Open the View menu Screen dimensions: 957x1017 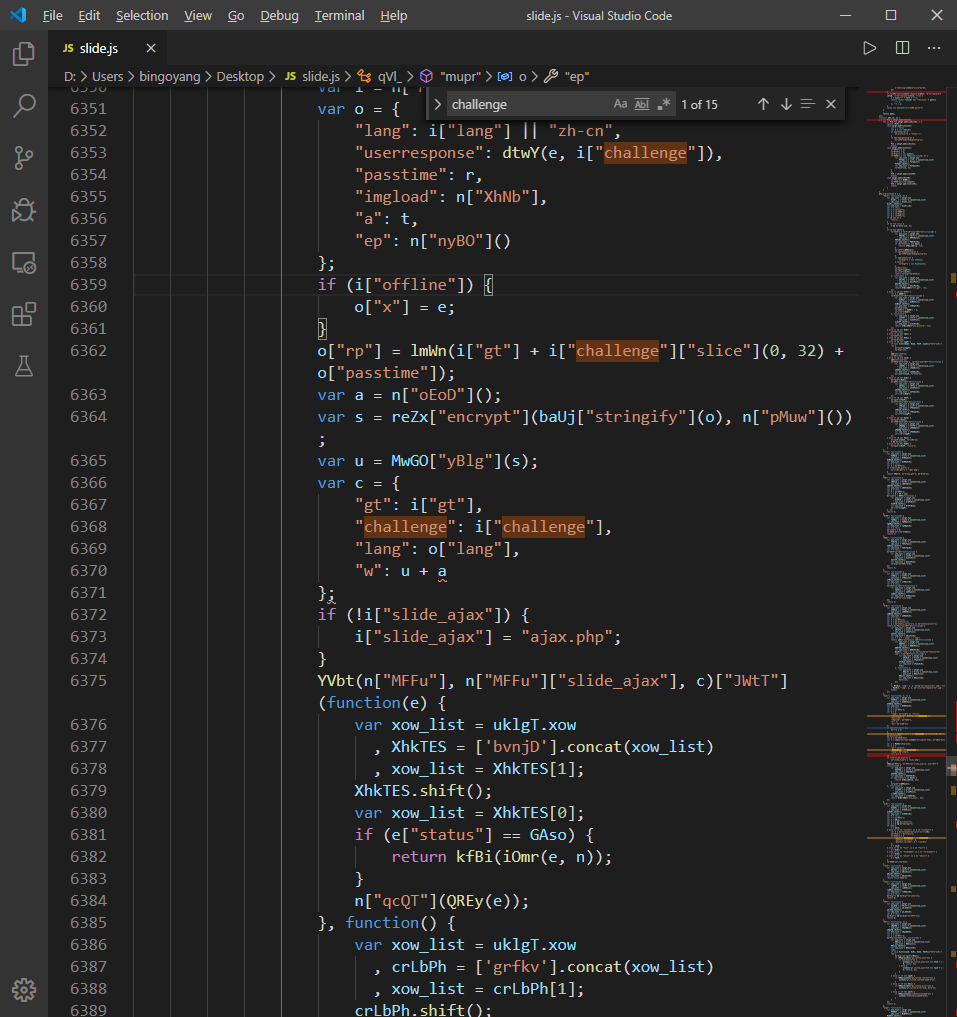click(x=198, y=16)
